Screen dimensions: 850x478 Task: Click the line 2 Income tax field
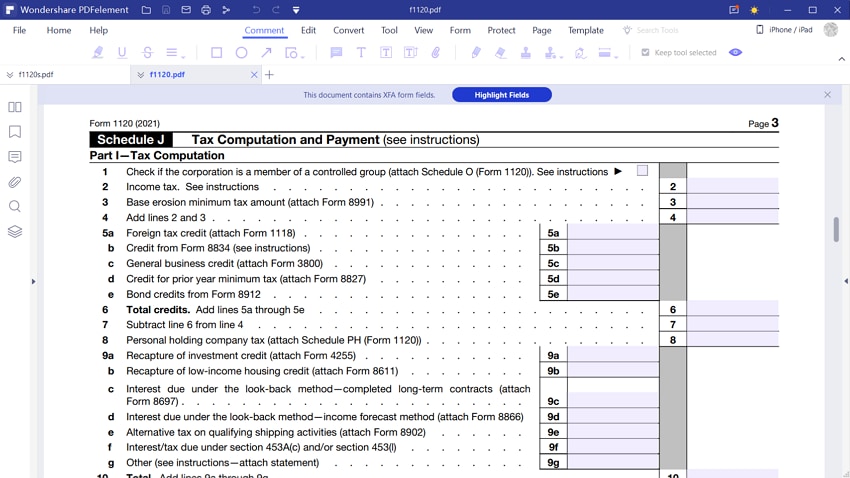[733, 186]
